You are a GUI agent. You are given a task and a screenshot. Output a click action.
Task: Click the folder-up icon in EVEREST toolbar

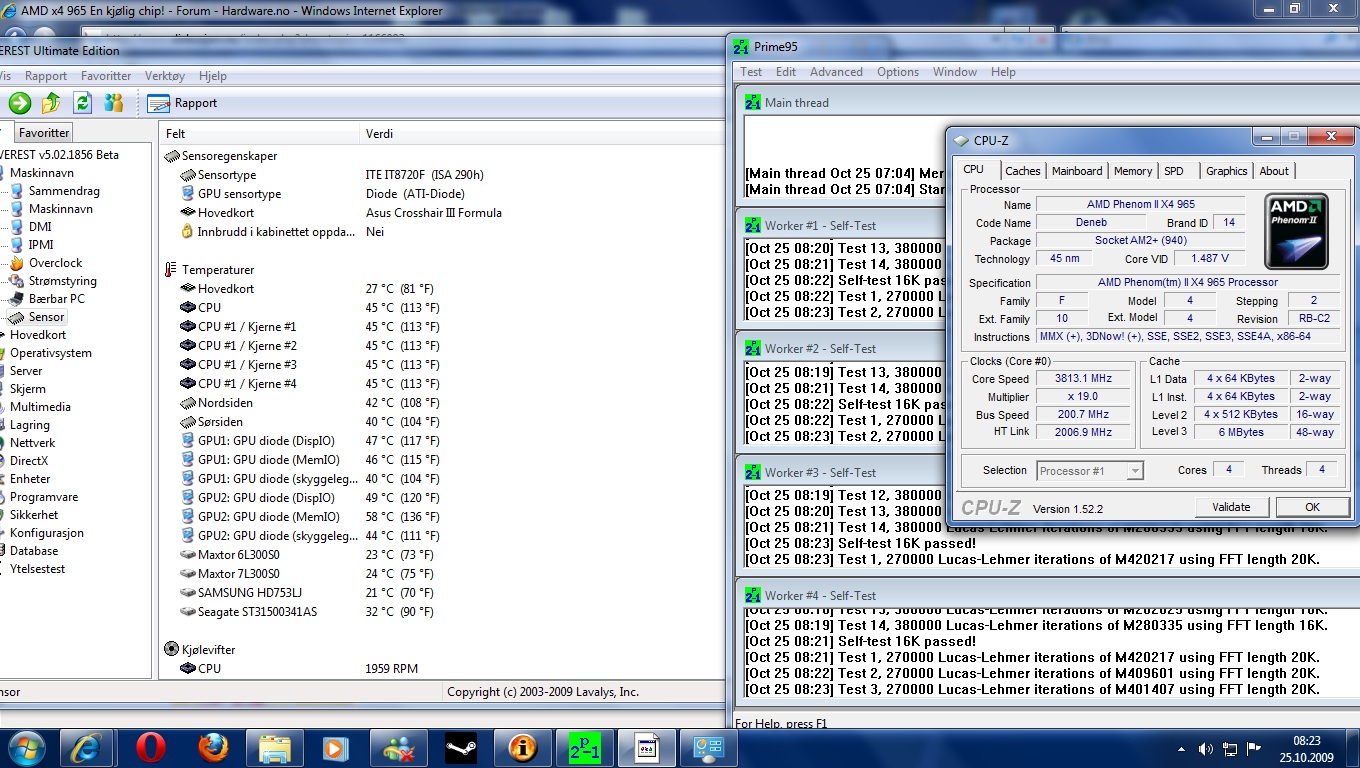coord(51,102)
